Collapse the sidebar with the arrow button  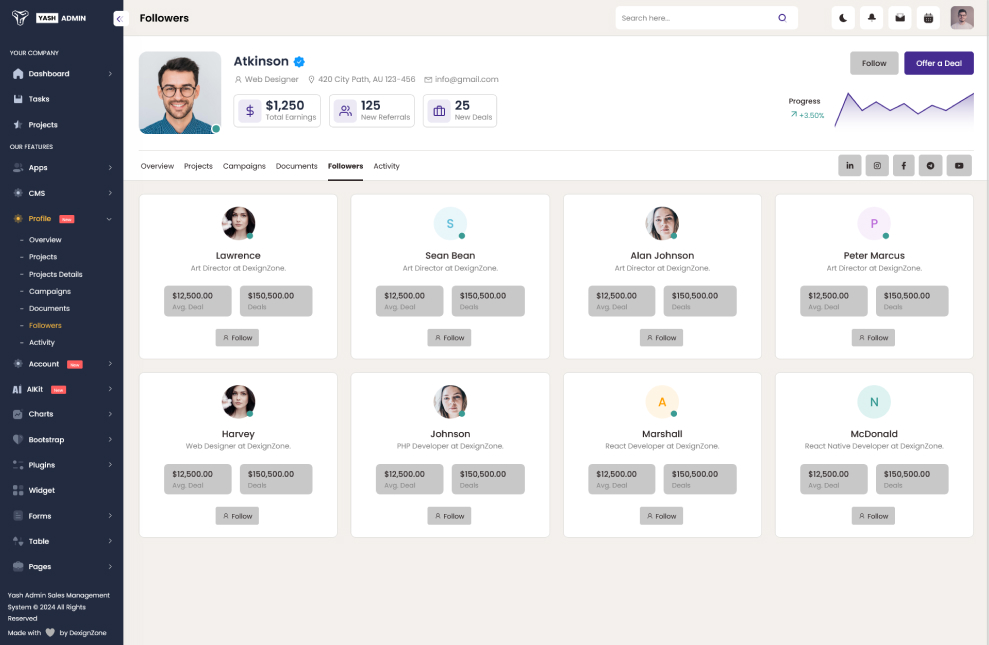tap(120, 19)
